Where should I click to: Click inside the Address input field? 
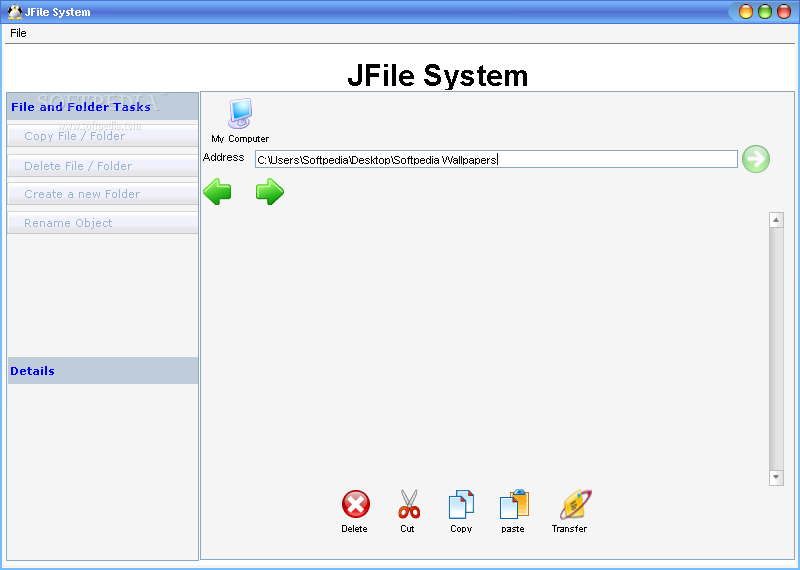496,159
